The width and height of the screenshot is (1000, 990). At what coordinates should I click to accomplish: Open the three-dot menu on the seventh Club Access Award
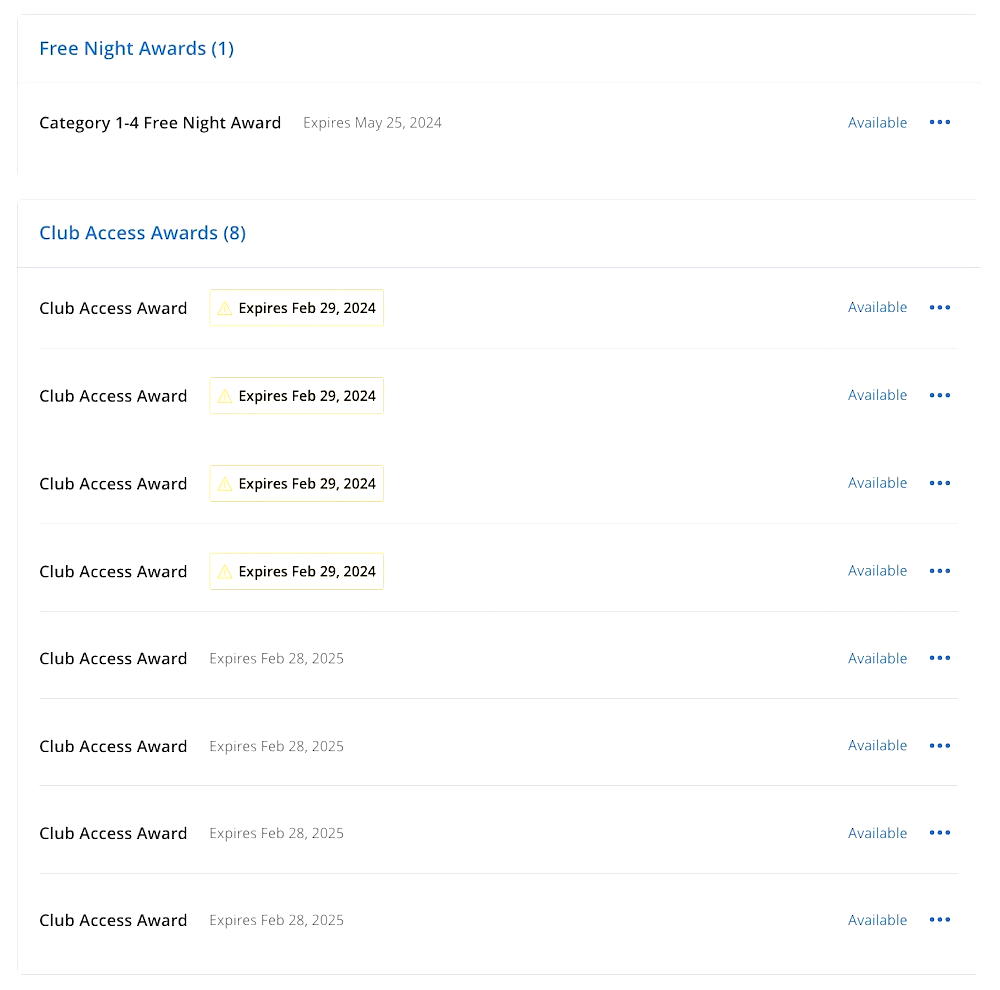click(939, 832)
